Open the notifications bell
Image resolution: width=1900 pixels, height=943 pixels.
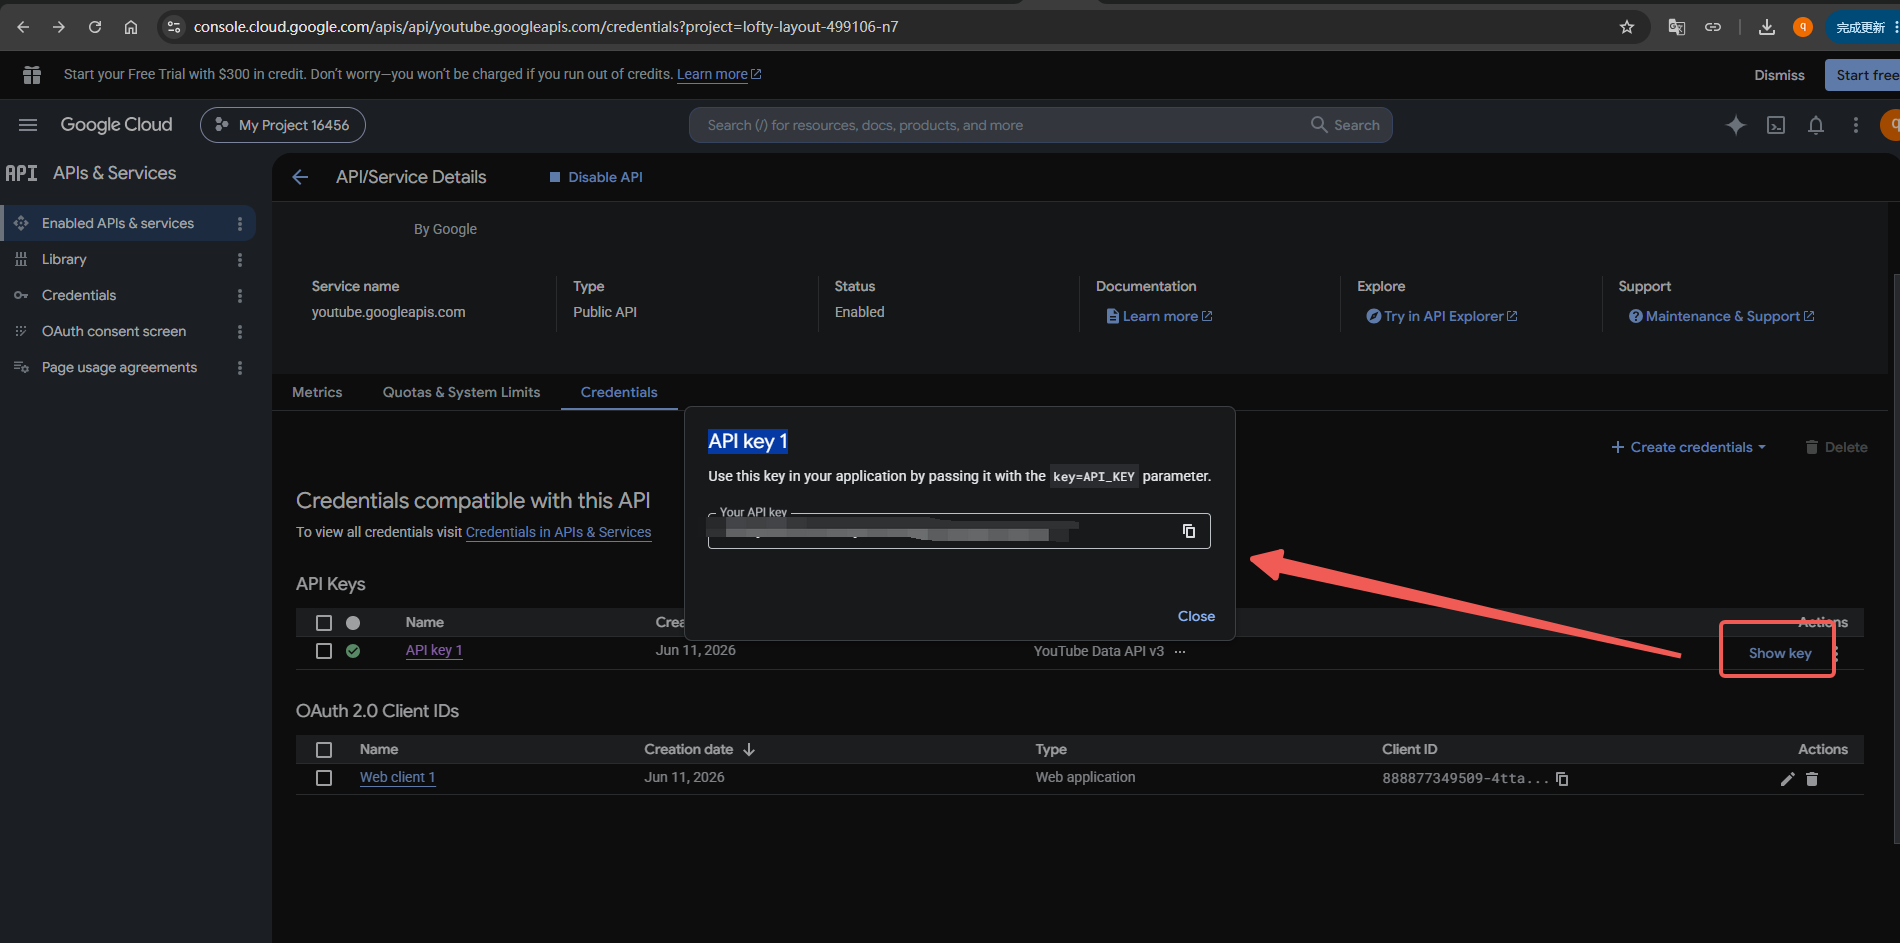(1816, 125)
